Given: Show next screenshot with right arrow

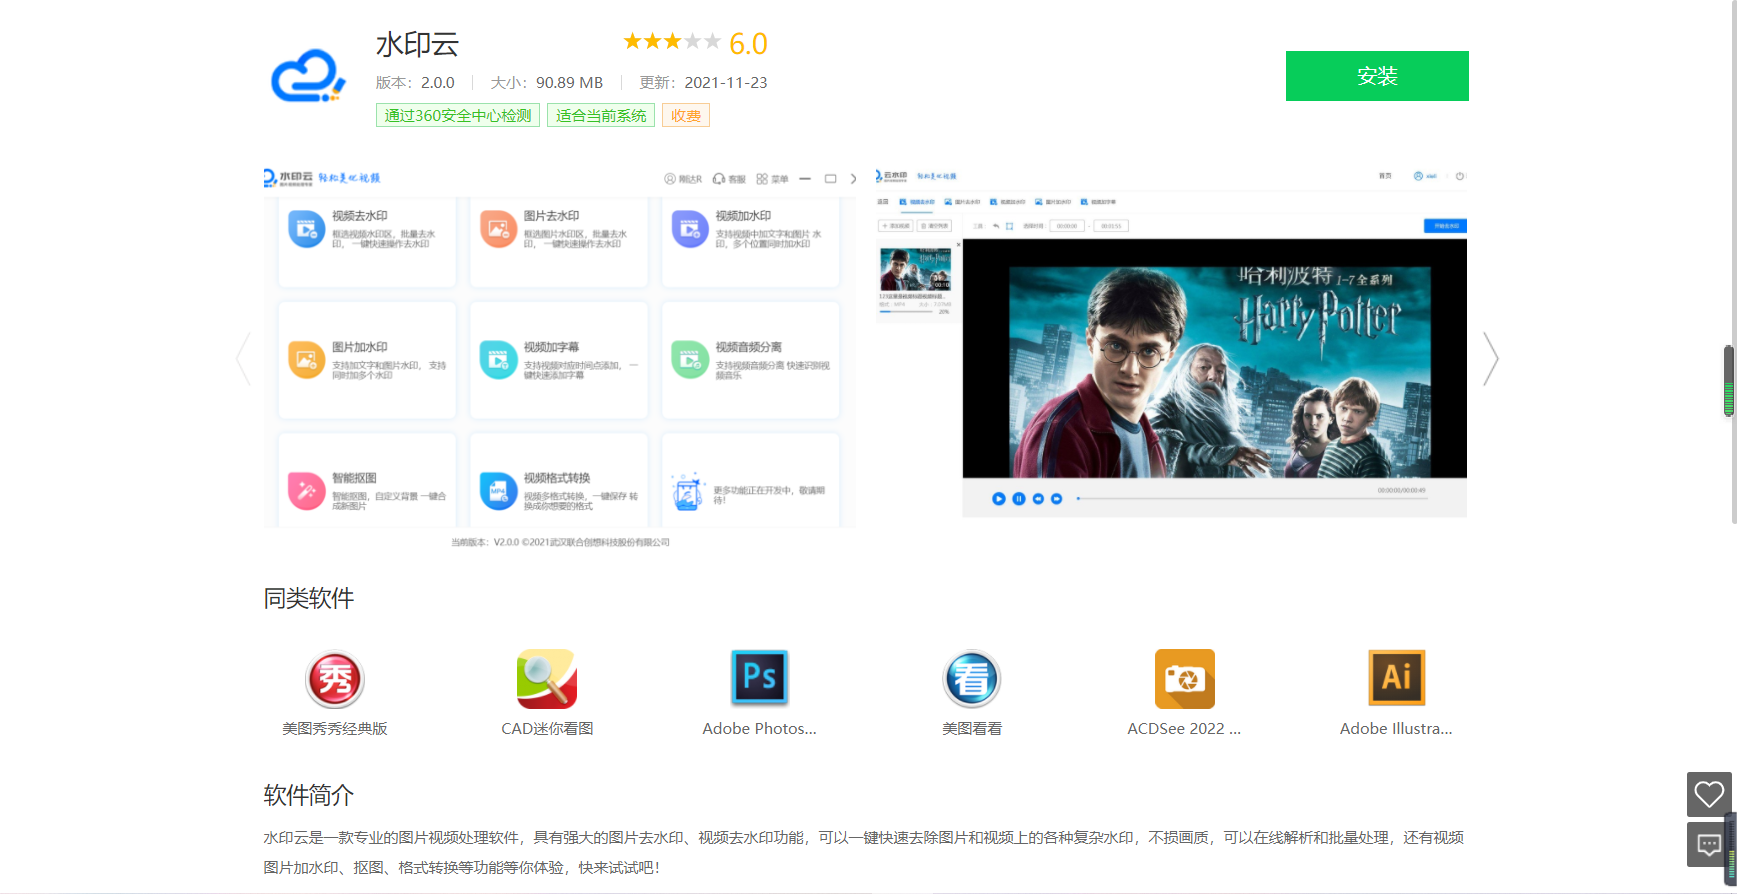Looking at the screenshot, I should click(x=1490, y=358).
